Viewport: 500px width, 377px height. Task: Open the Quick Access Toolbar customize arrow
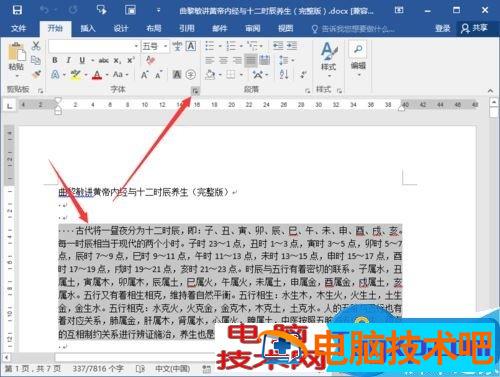pyautogui.click(x=158, y=10)
